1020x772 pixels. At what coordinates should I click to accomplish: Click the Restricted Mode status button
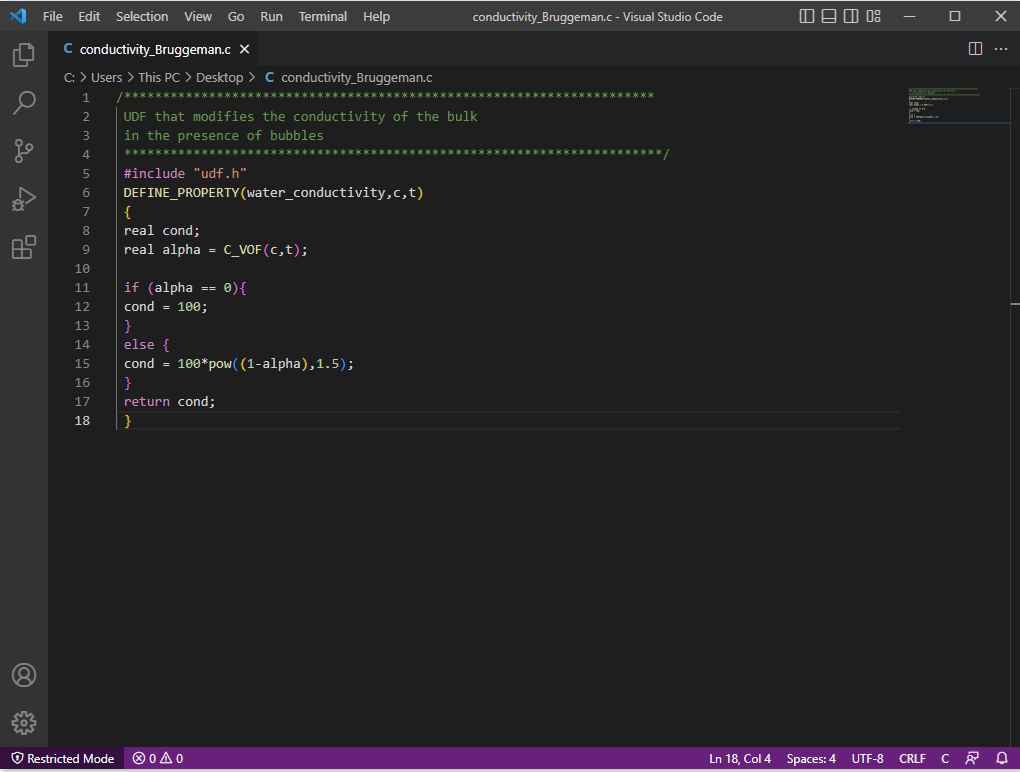click(x=62, y=759)
